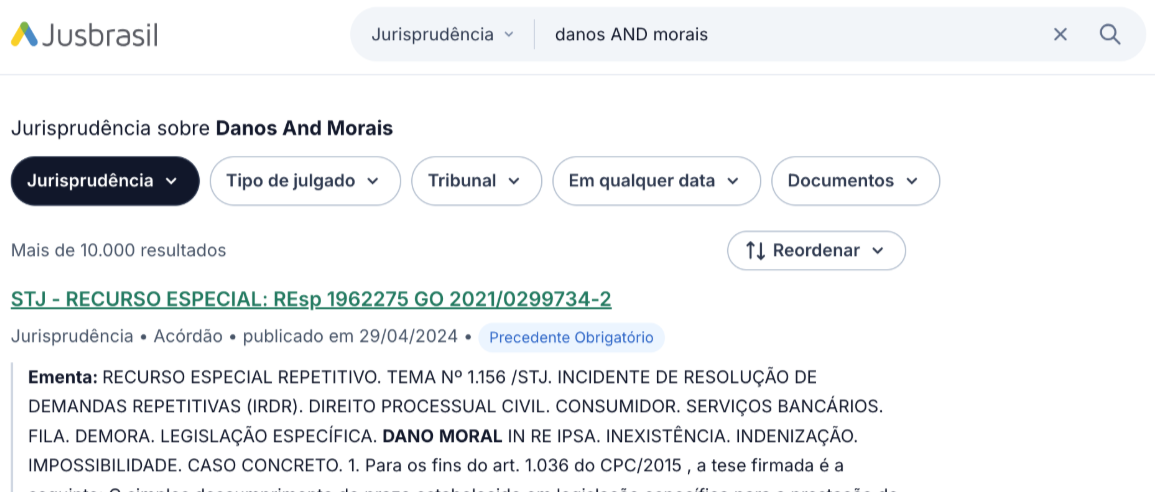1155x492 pixels.
Task: Open the Tribunal filter dropdown
Action: (x=475, y=181)
